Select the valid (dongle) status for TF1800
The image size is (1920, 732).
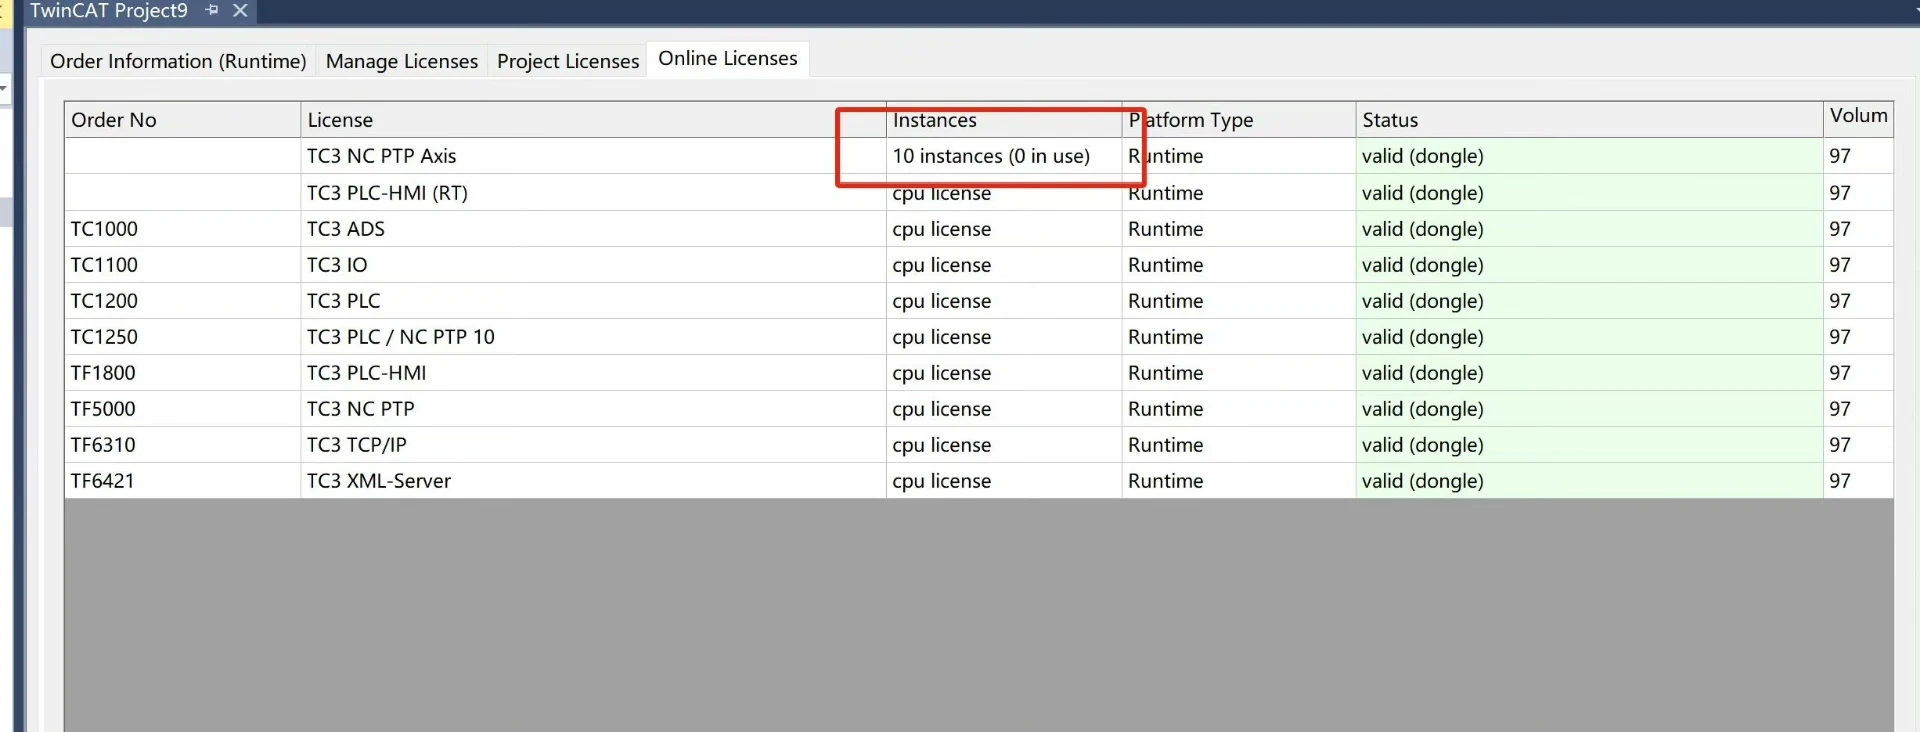point(1590,373)
